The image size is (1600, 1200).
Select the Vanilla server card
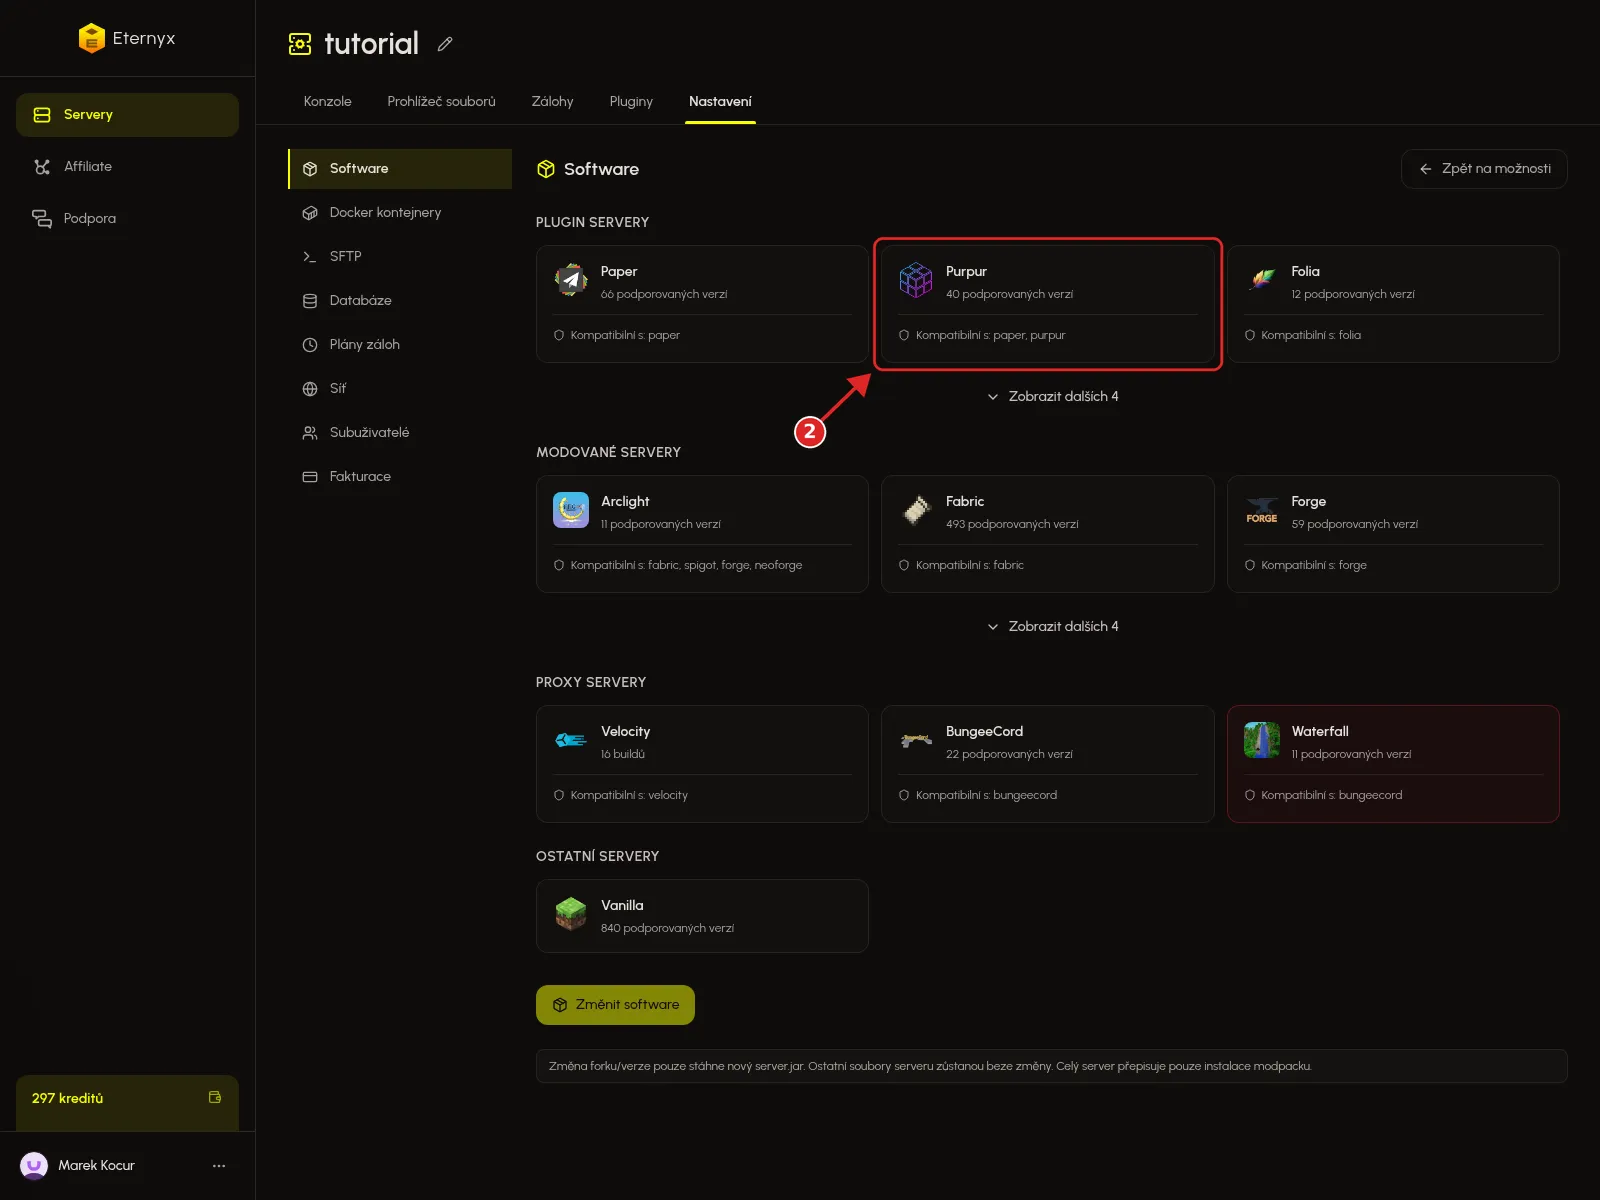(702, 916)
